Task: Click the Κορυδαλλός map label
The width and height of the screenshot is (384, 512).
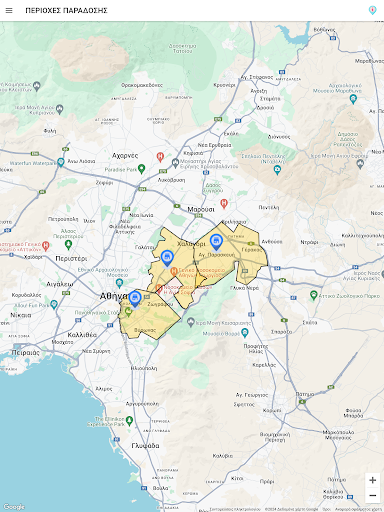Action: point(26,295)
